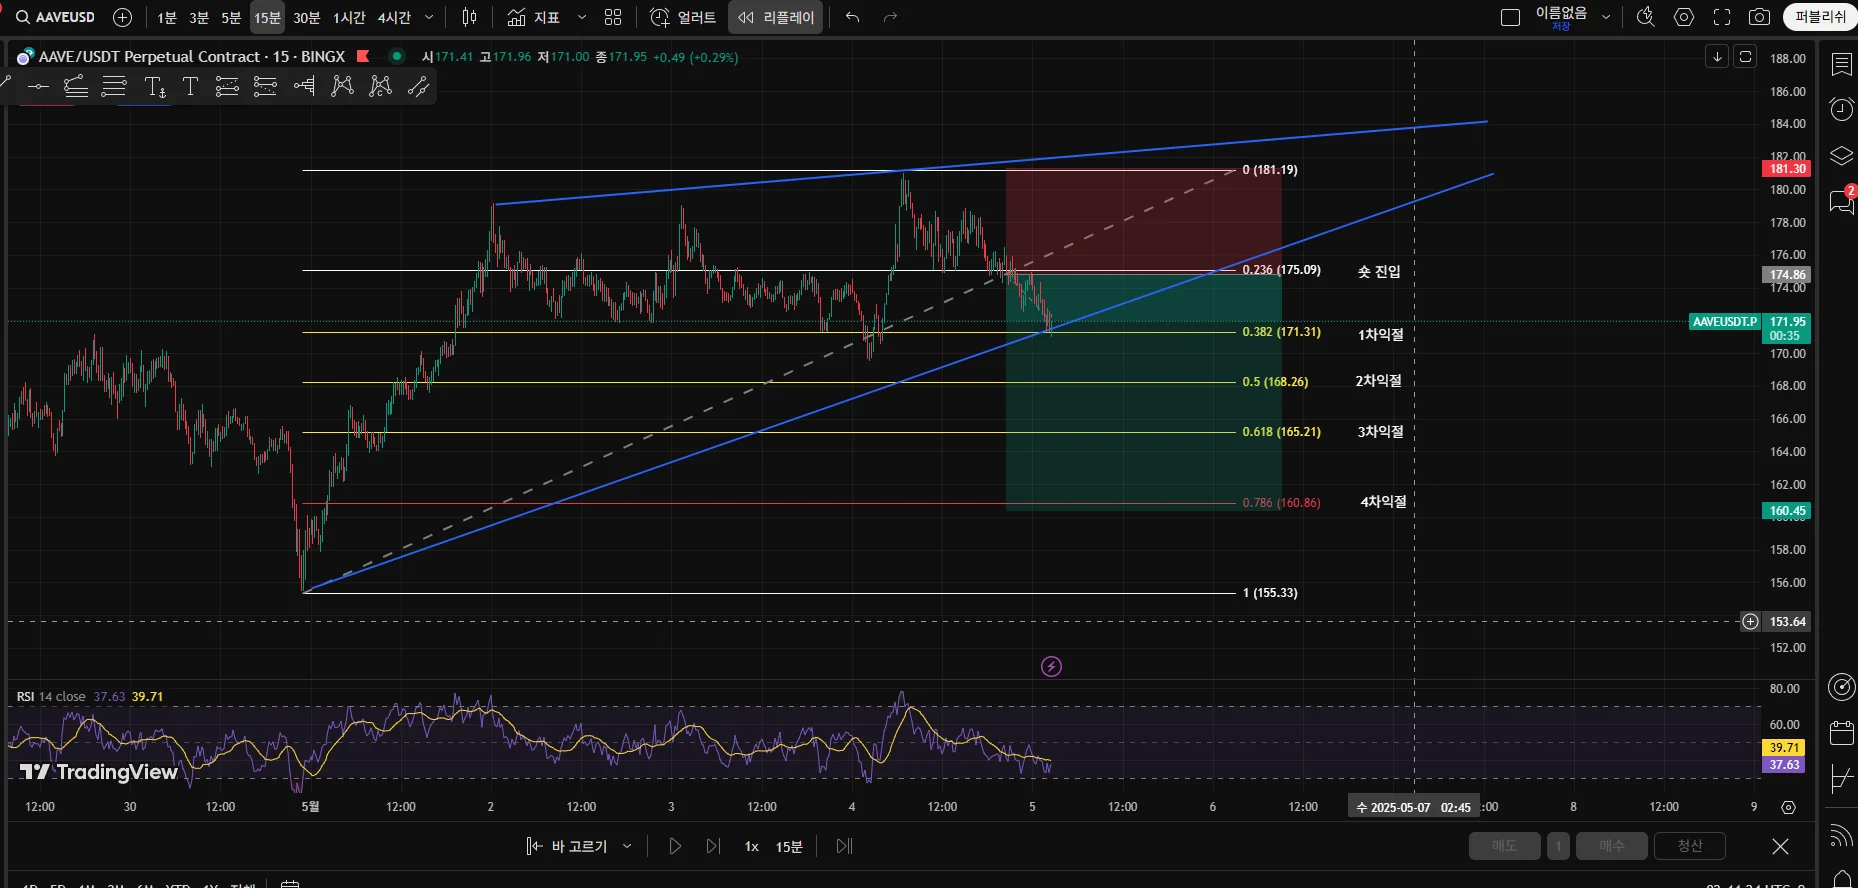Toggle auto-fit scale button near price axis
The width and height of the screenshot is (1858, 888).
(x=1745, y=57)
